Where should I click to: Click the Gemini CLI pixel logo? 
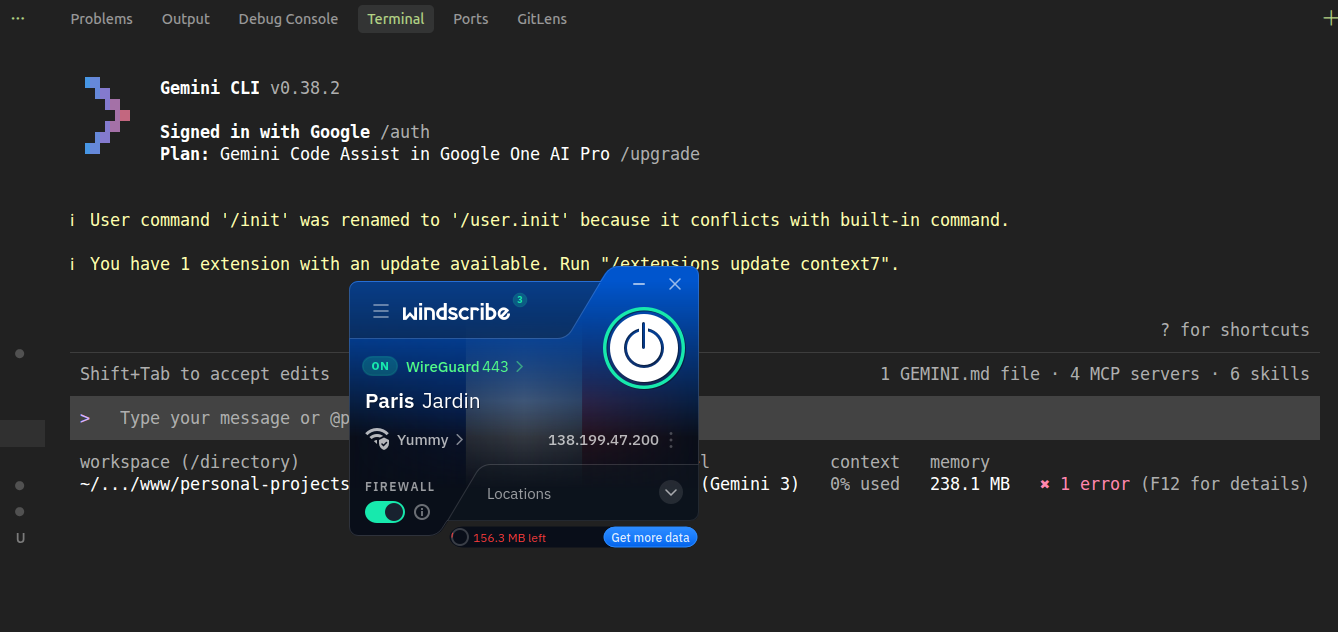(x=107, y=115)
